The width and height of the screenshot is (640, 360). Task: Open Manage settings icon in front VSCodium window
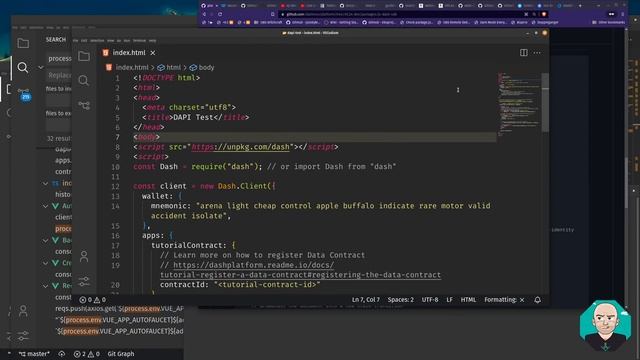coord(84,281)
